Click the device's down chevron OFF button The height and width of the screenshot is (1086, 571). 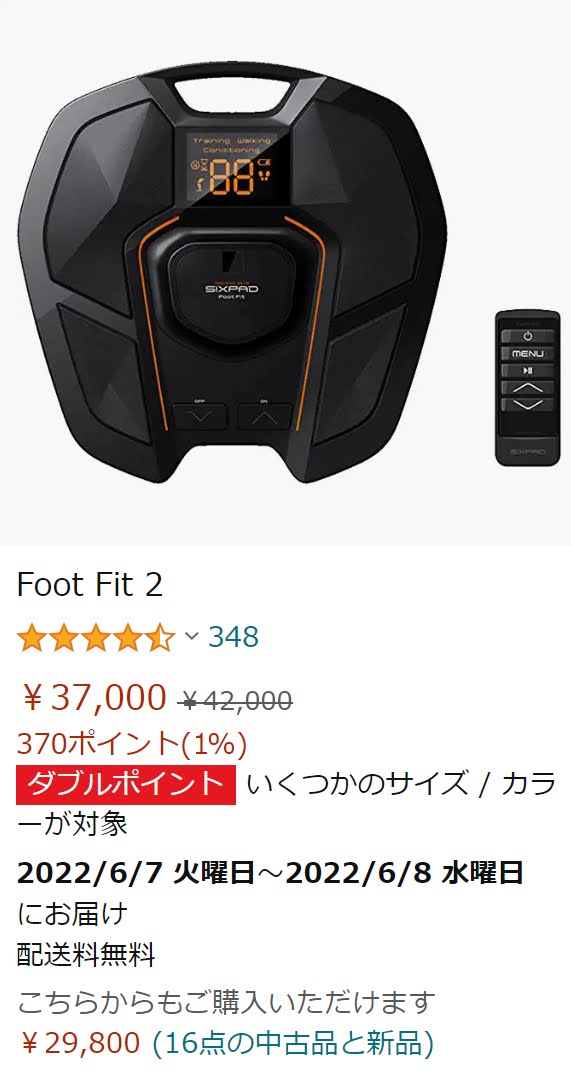point(199,416)
